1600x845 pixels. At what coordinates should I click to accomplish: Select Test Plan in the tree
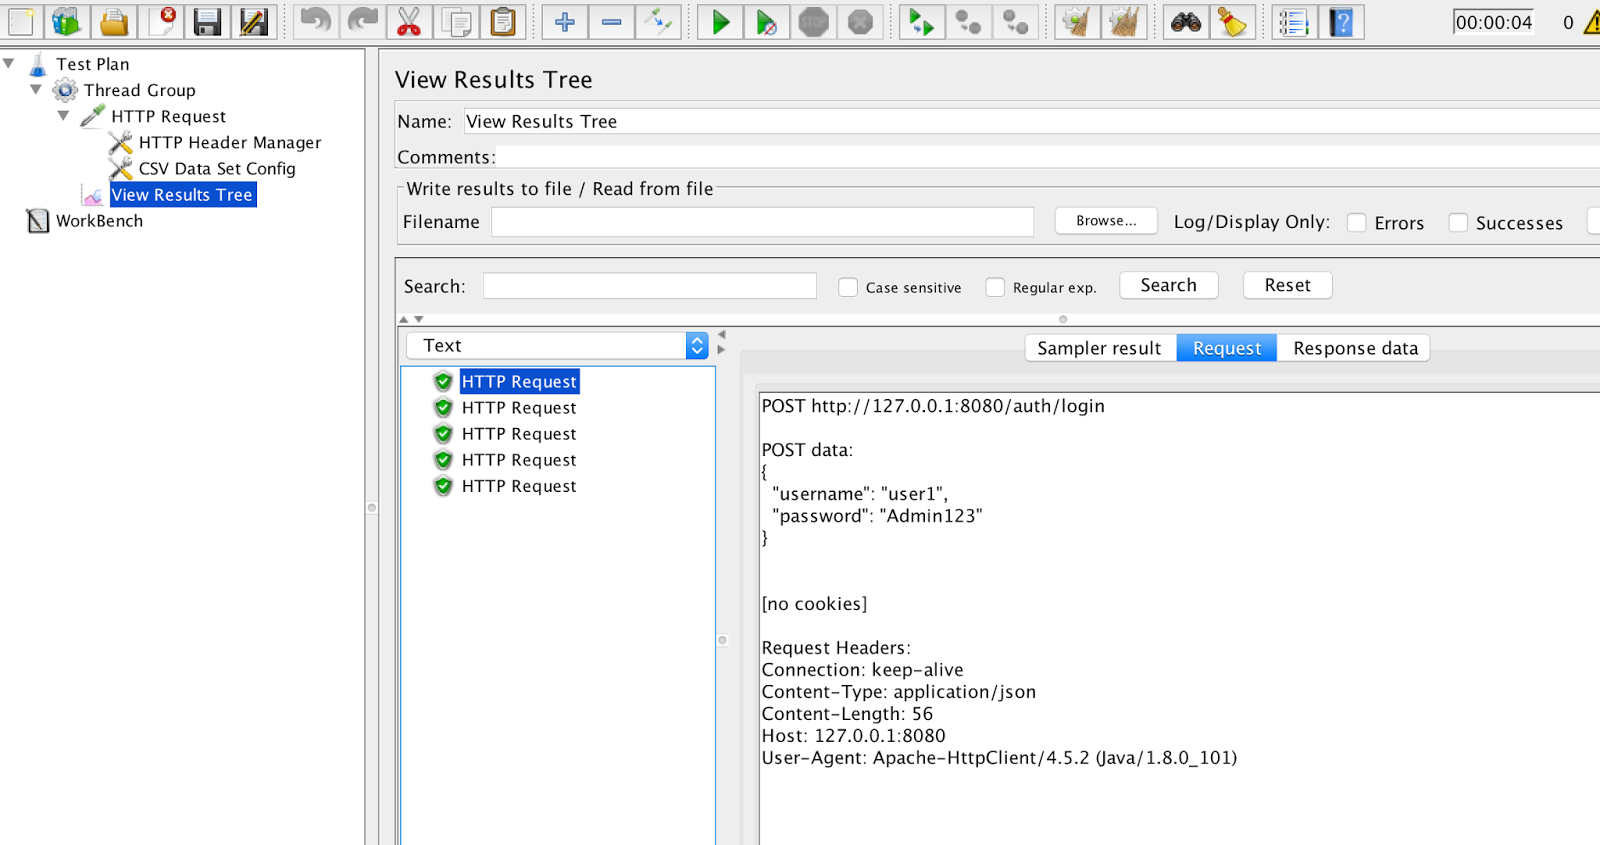click(93, 64)
